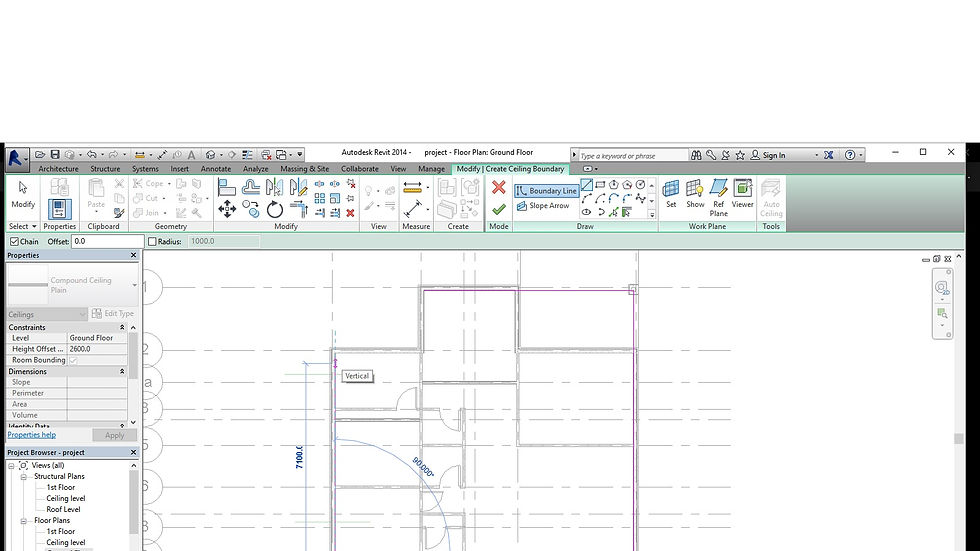Select the Boundary Line button

point(546,191)
